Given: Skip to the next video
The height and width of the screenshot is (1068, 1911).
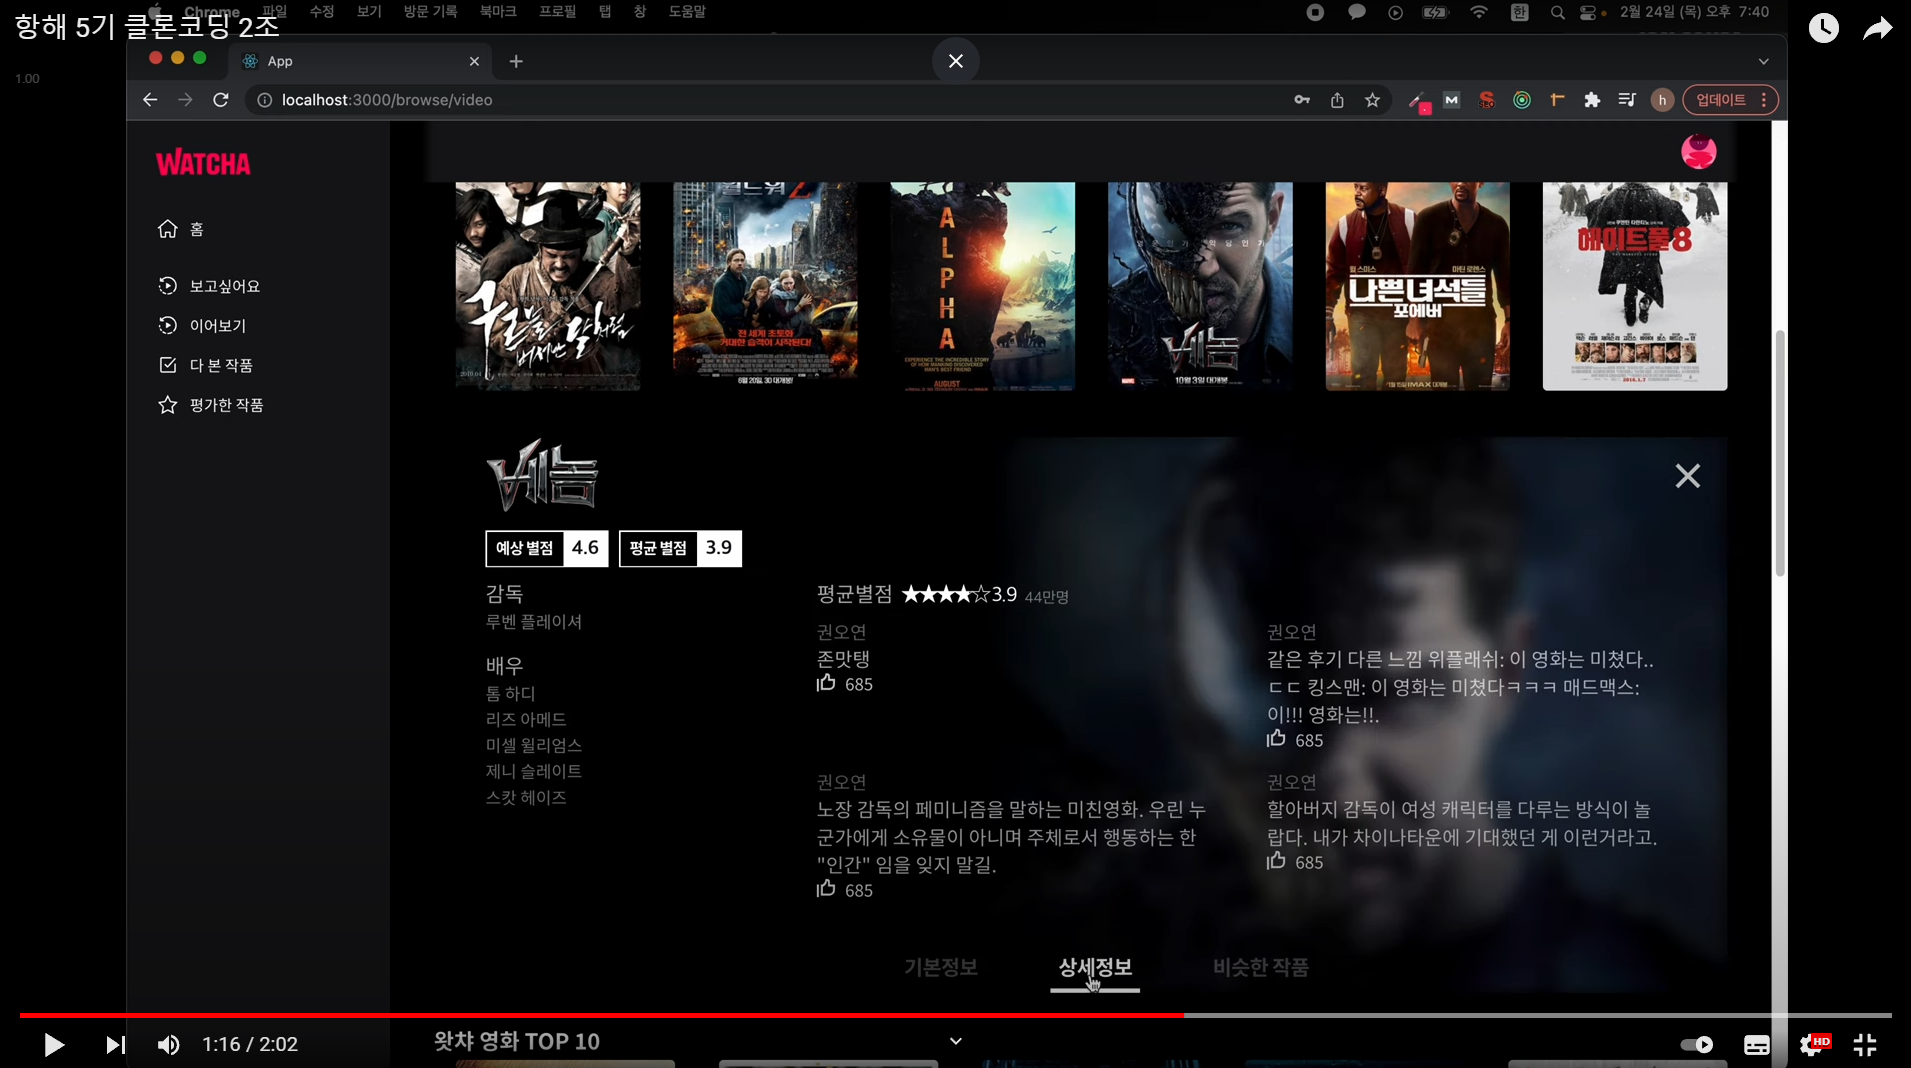Looking at the screenshot, I should pos(115,1045).
